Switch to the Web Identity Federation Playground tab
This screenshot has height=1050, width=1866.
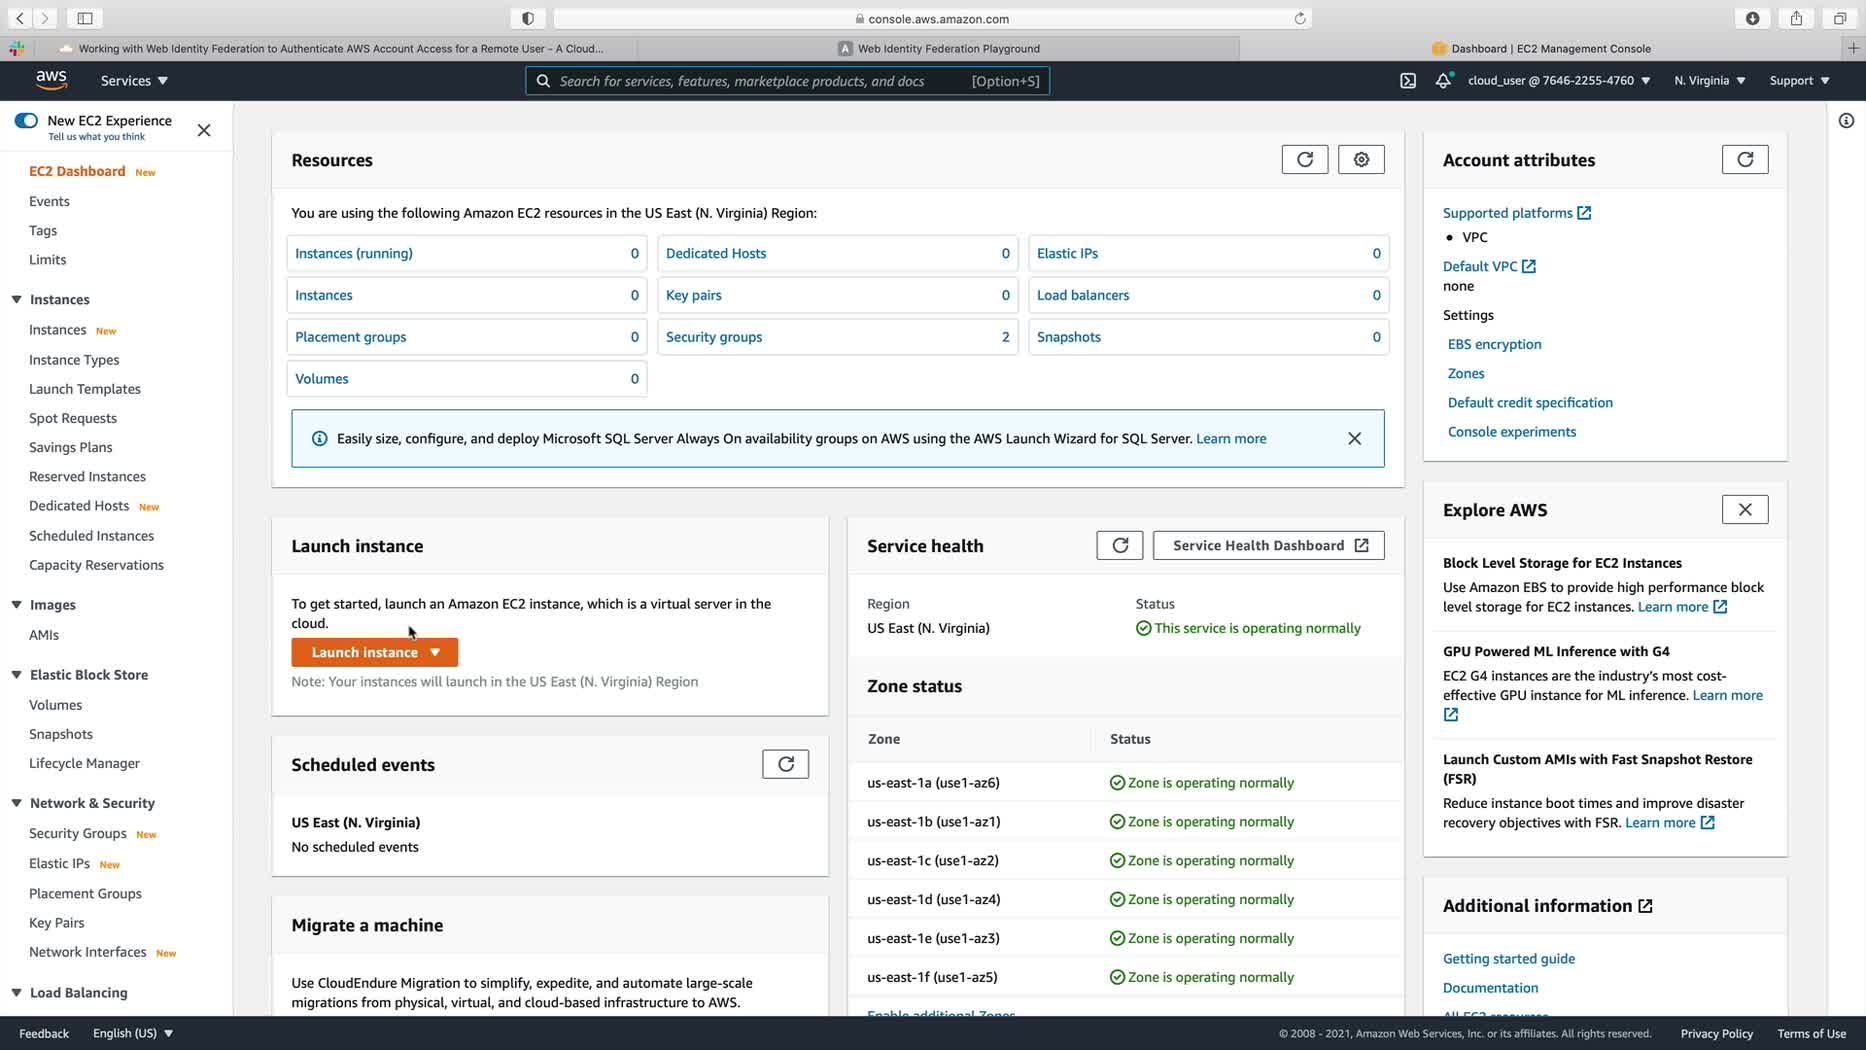938,48
